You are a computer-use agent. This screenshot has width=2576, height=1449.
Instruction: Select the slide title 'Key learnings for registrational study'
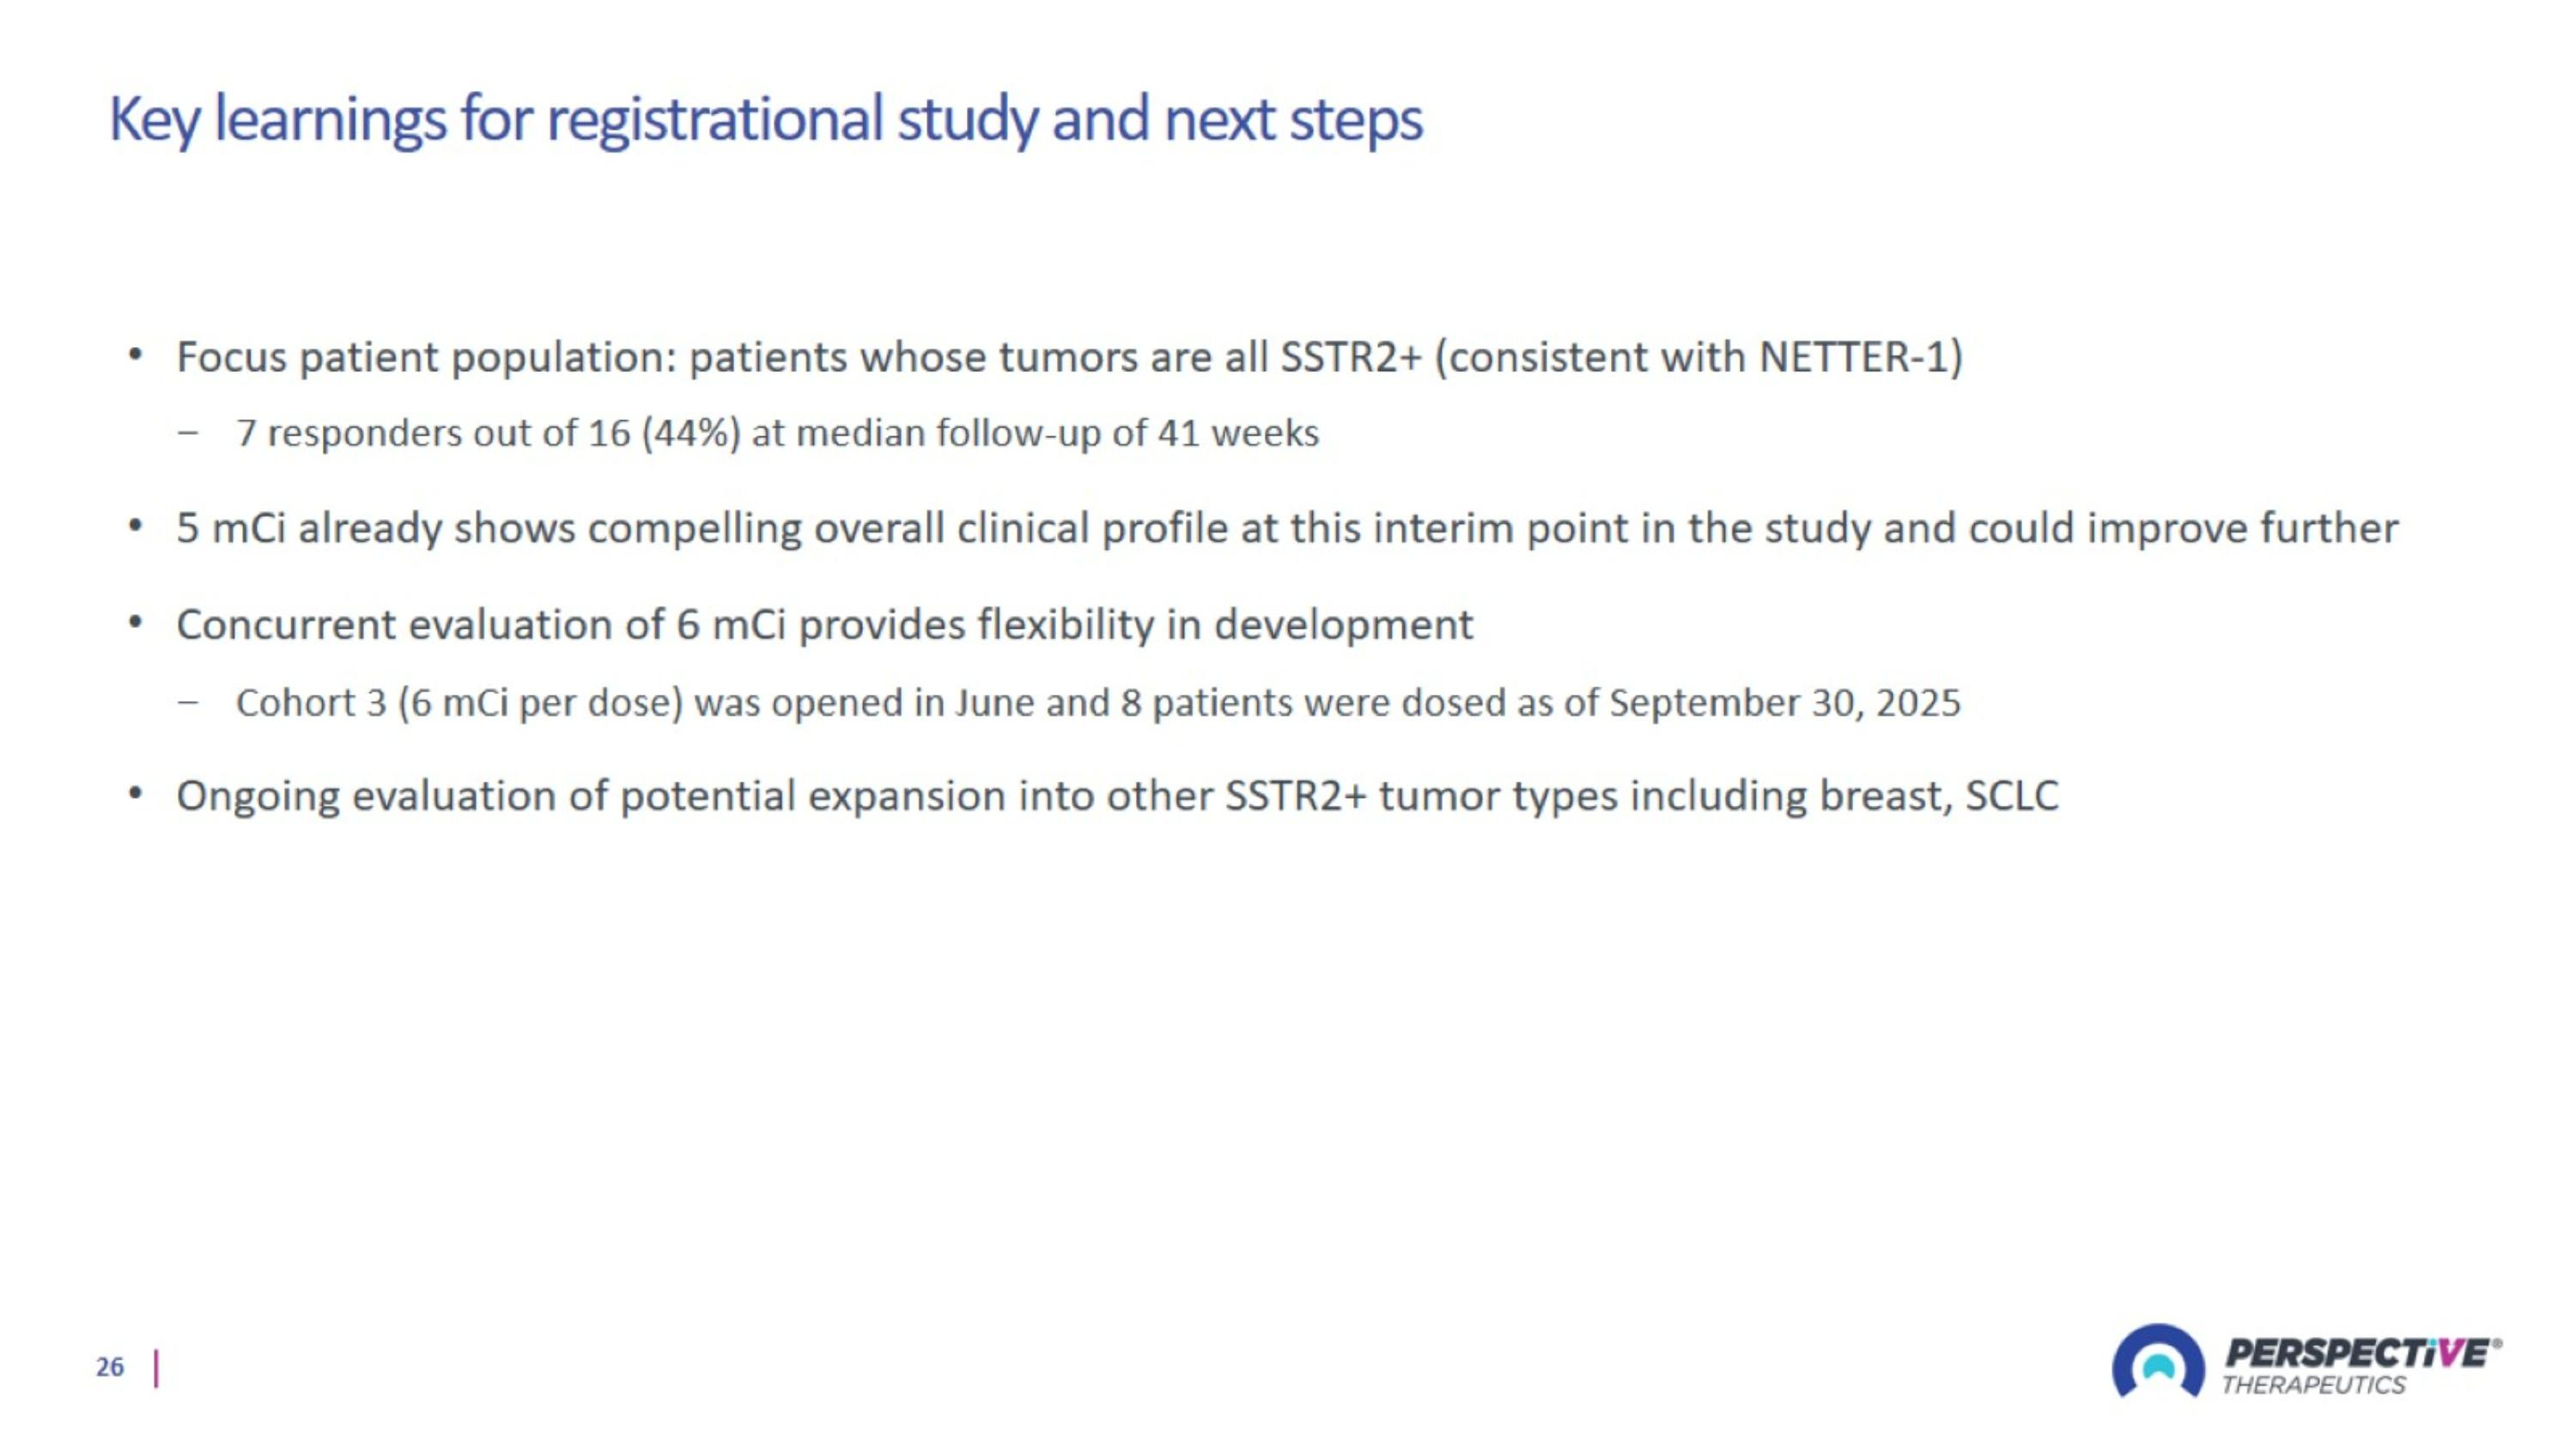click(765, 120)
